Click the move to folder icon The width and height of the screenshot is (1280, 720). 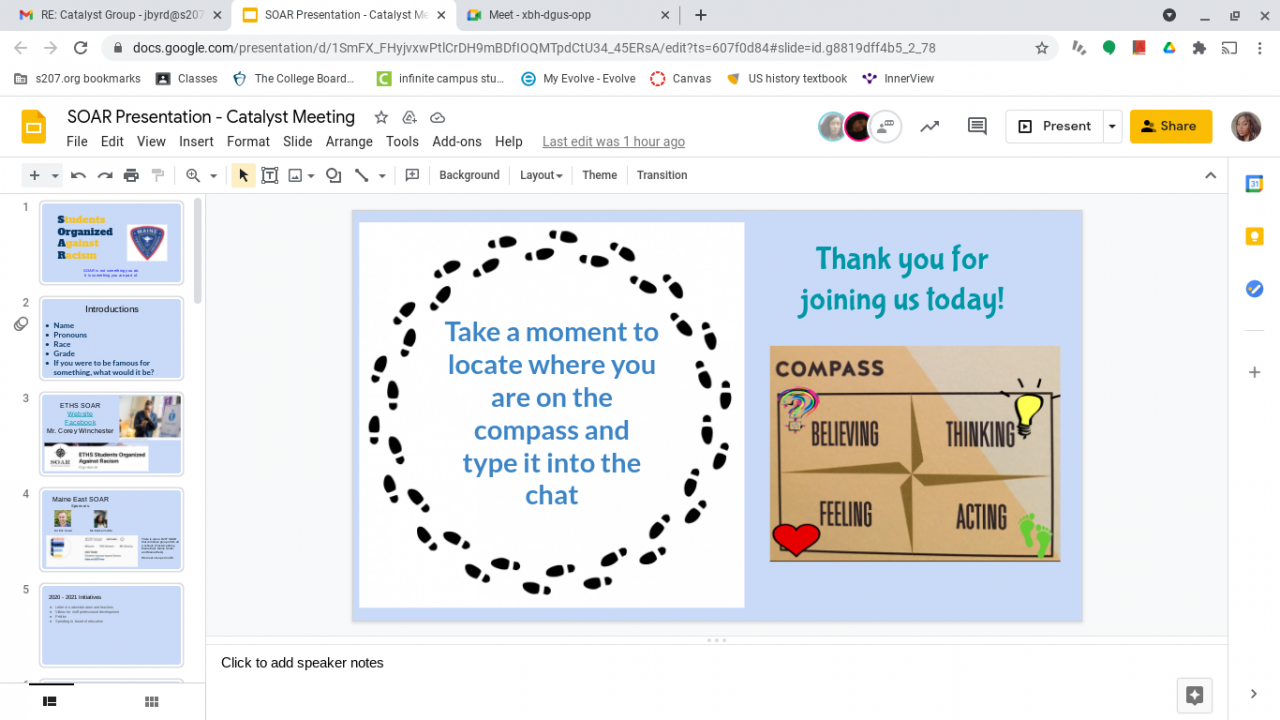(x=409, y=117)
